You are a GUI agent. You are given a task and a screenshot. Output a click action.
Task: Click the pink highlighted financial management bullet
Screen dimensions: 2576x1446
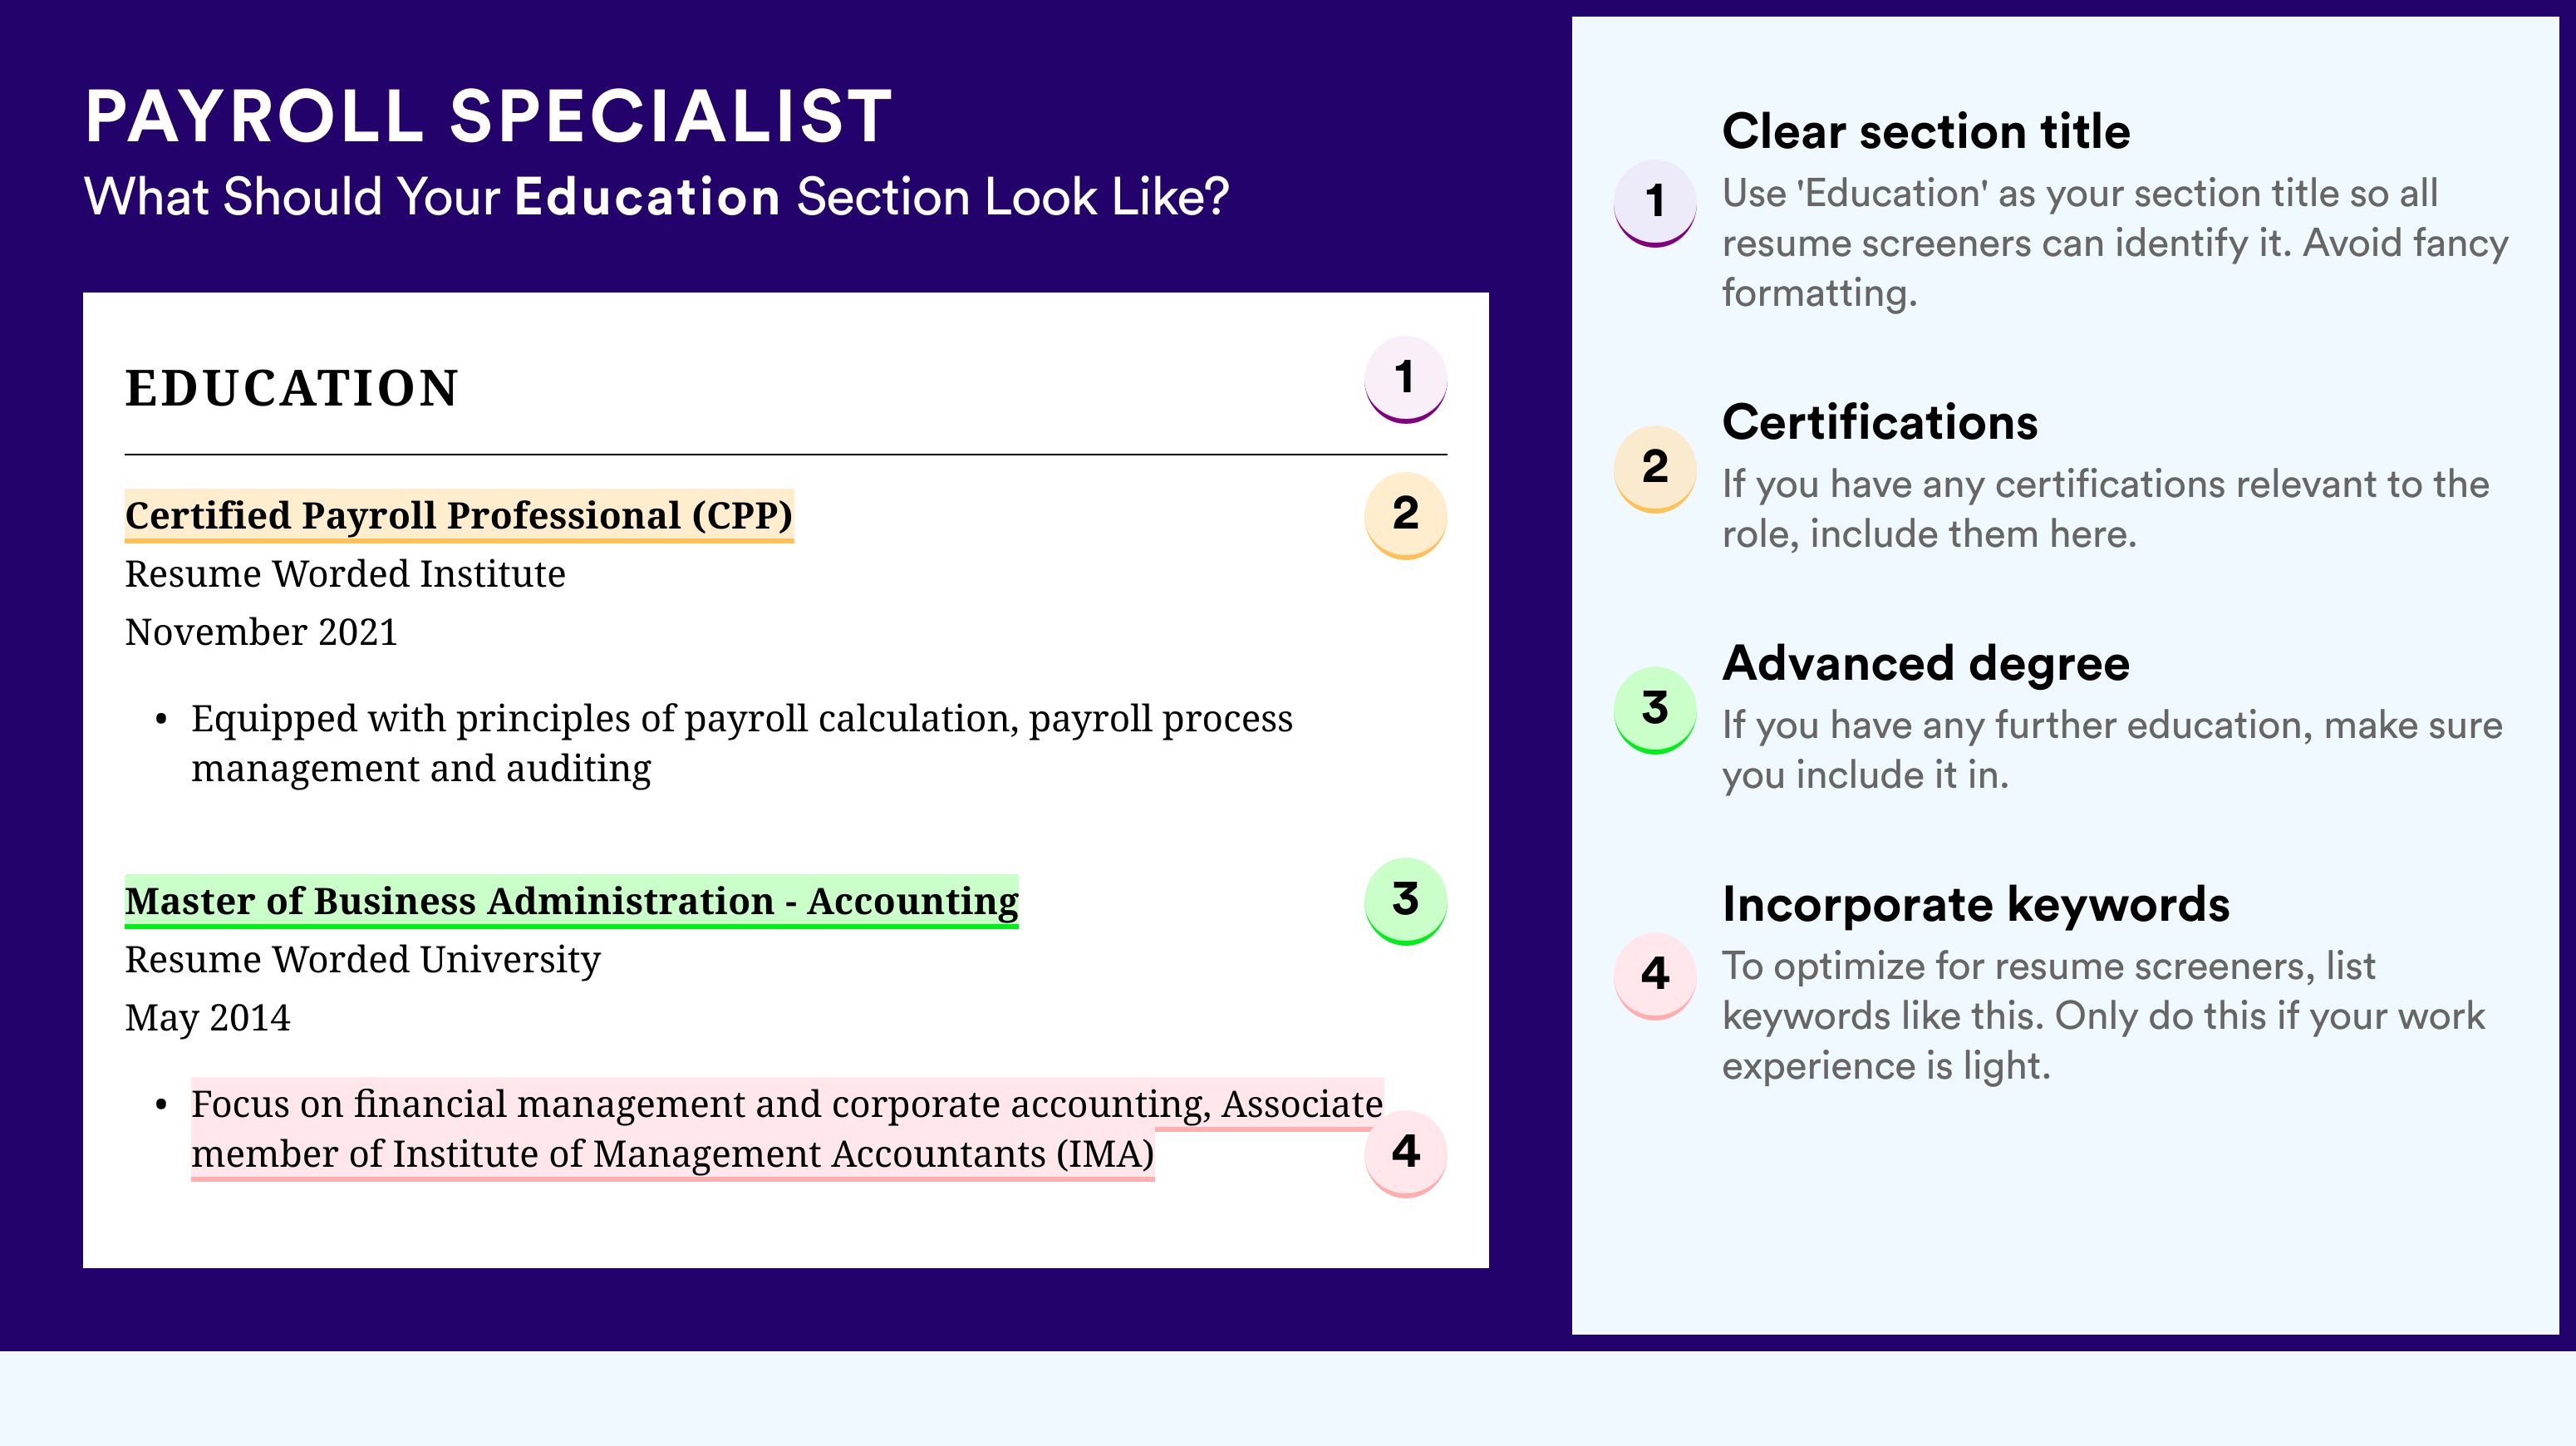(787, 1129)
